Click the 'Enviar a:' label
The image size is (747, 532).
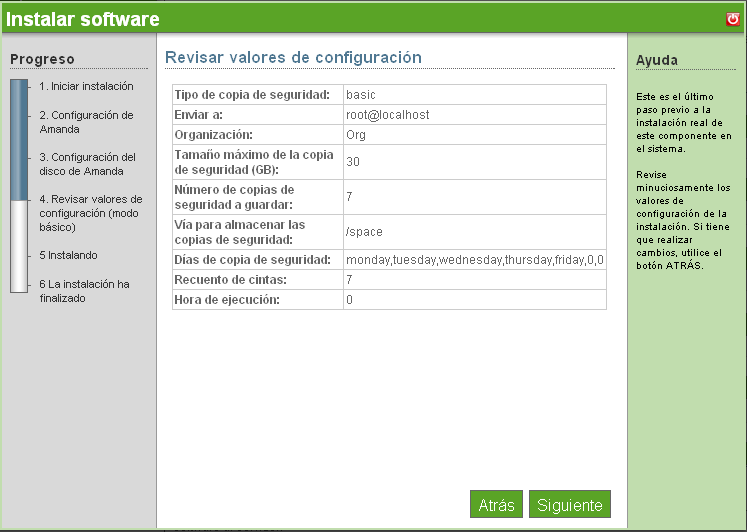click(198, 115)
